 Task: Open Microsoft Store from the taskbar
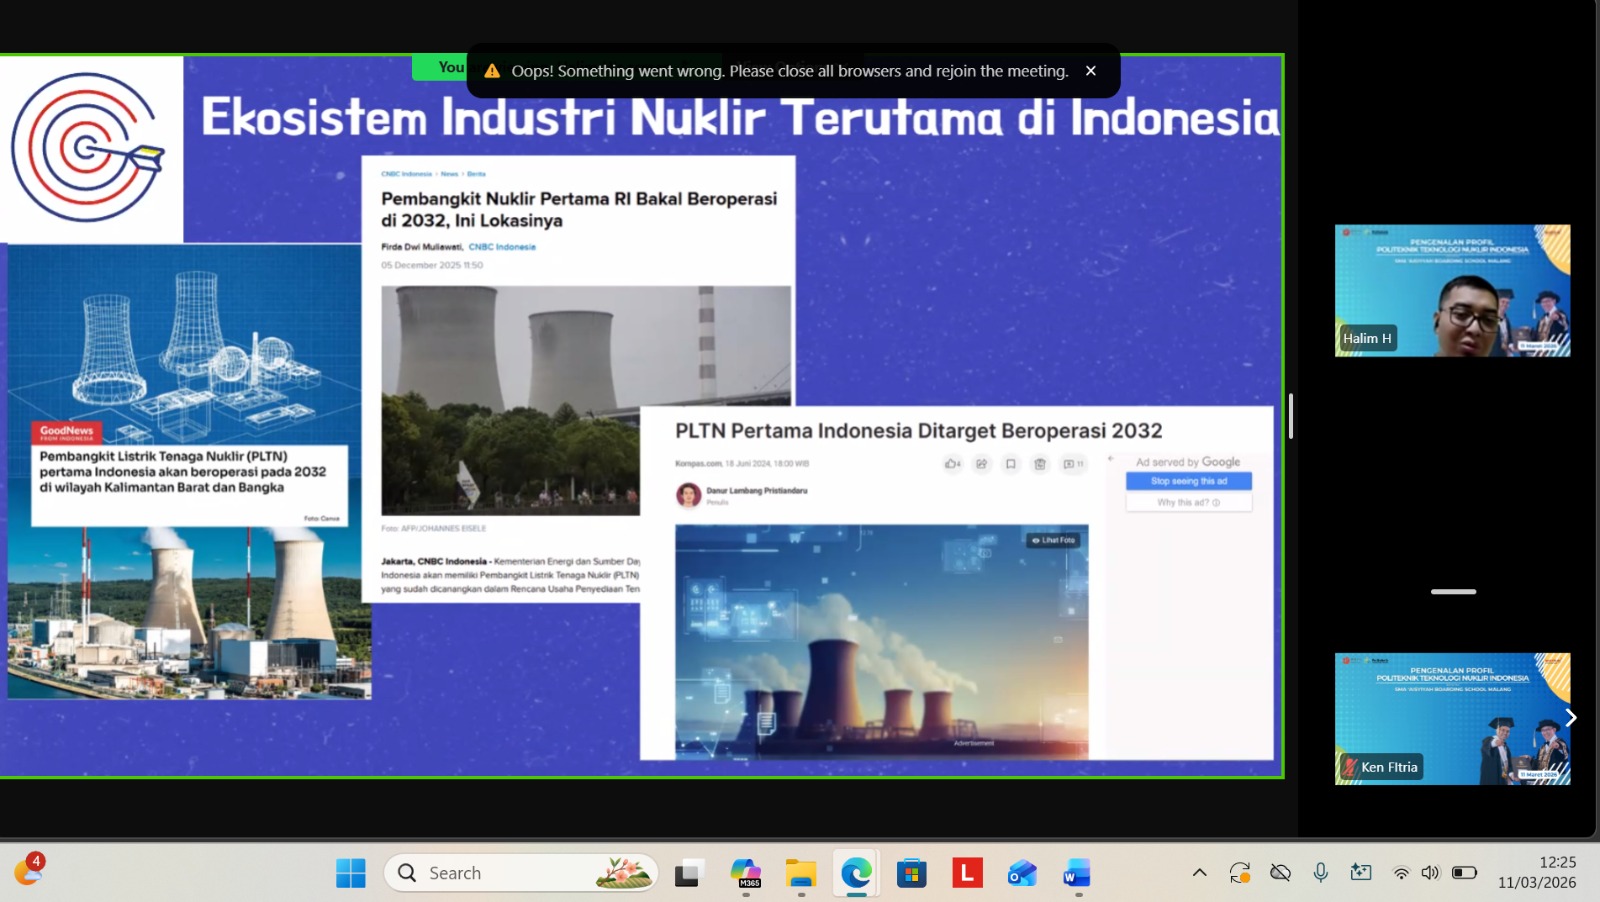(911, 872)
